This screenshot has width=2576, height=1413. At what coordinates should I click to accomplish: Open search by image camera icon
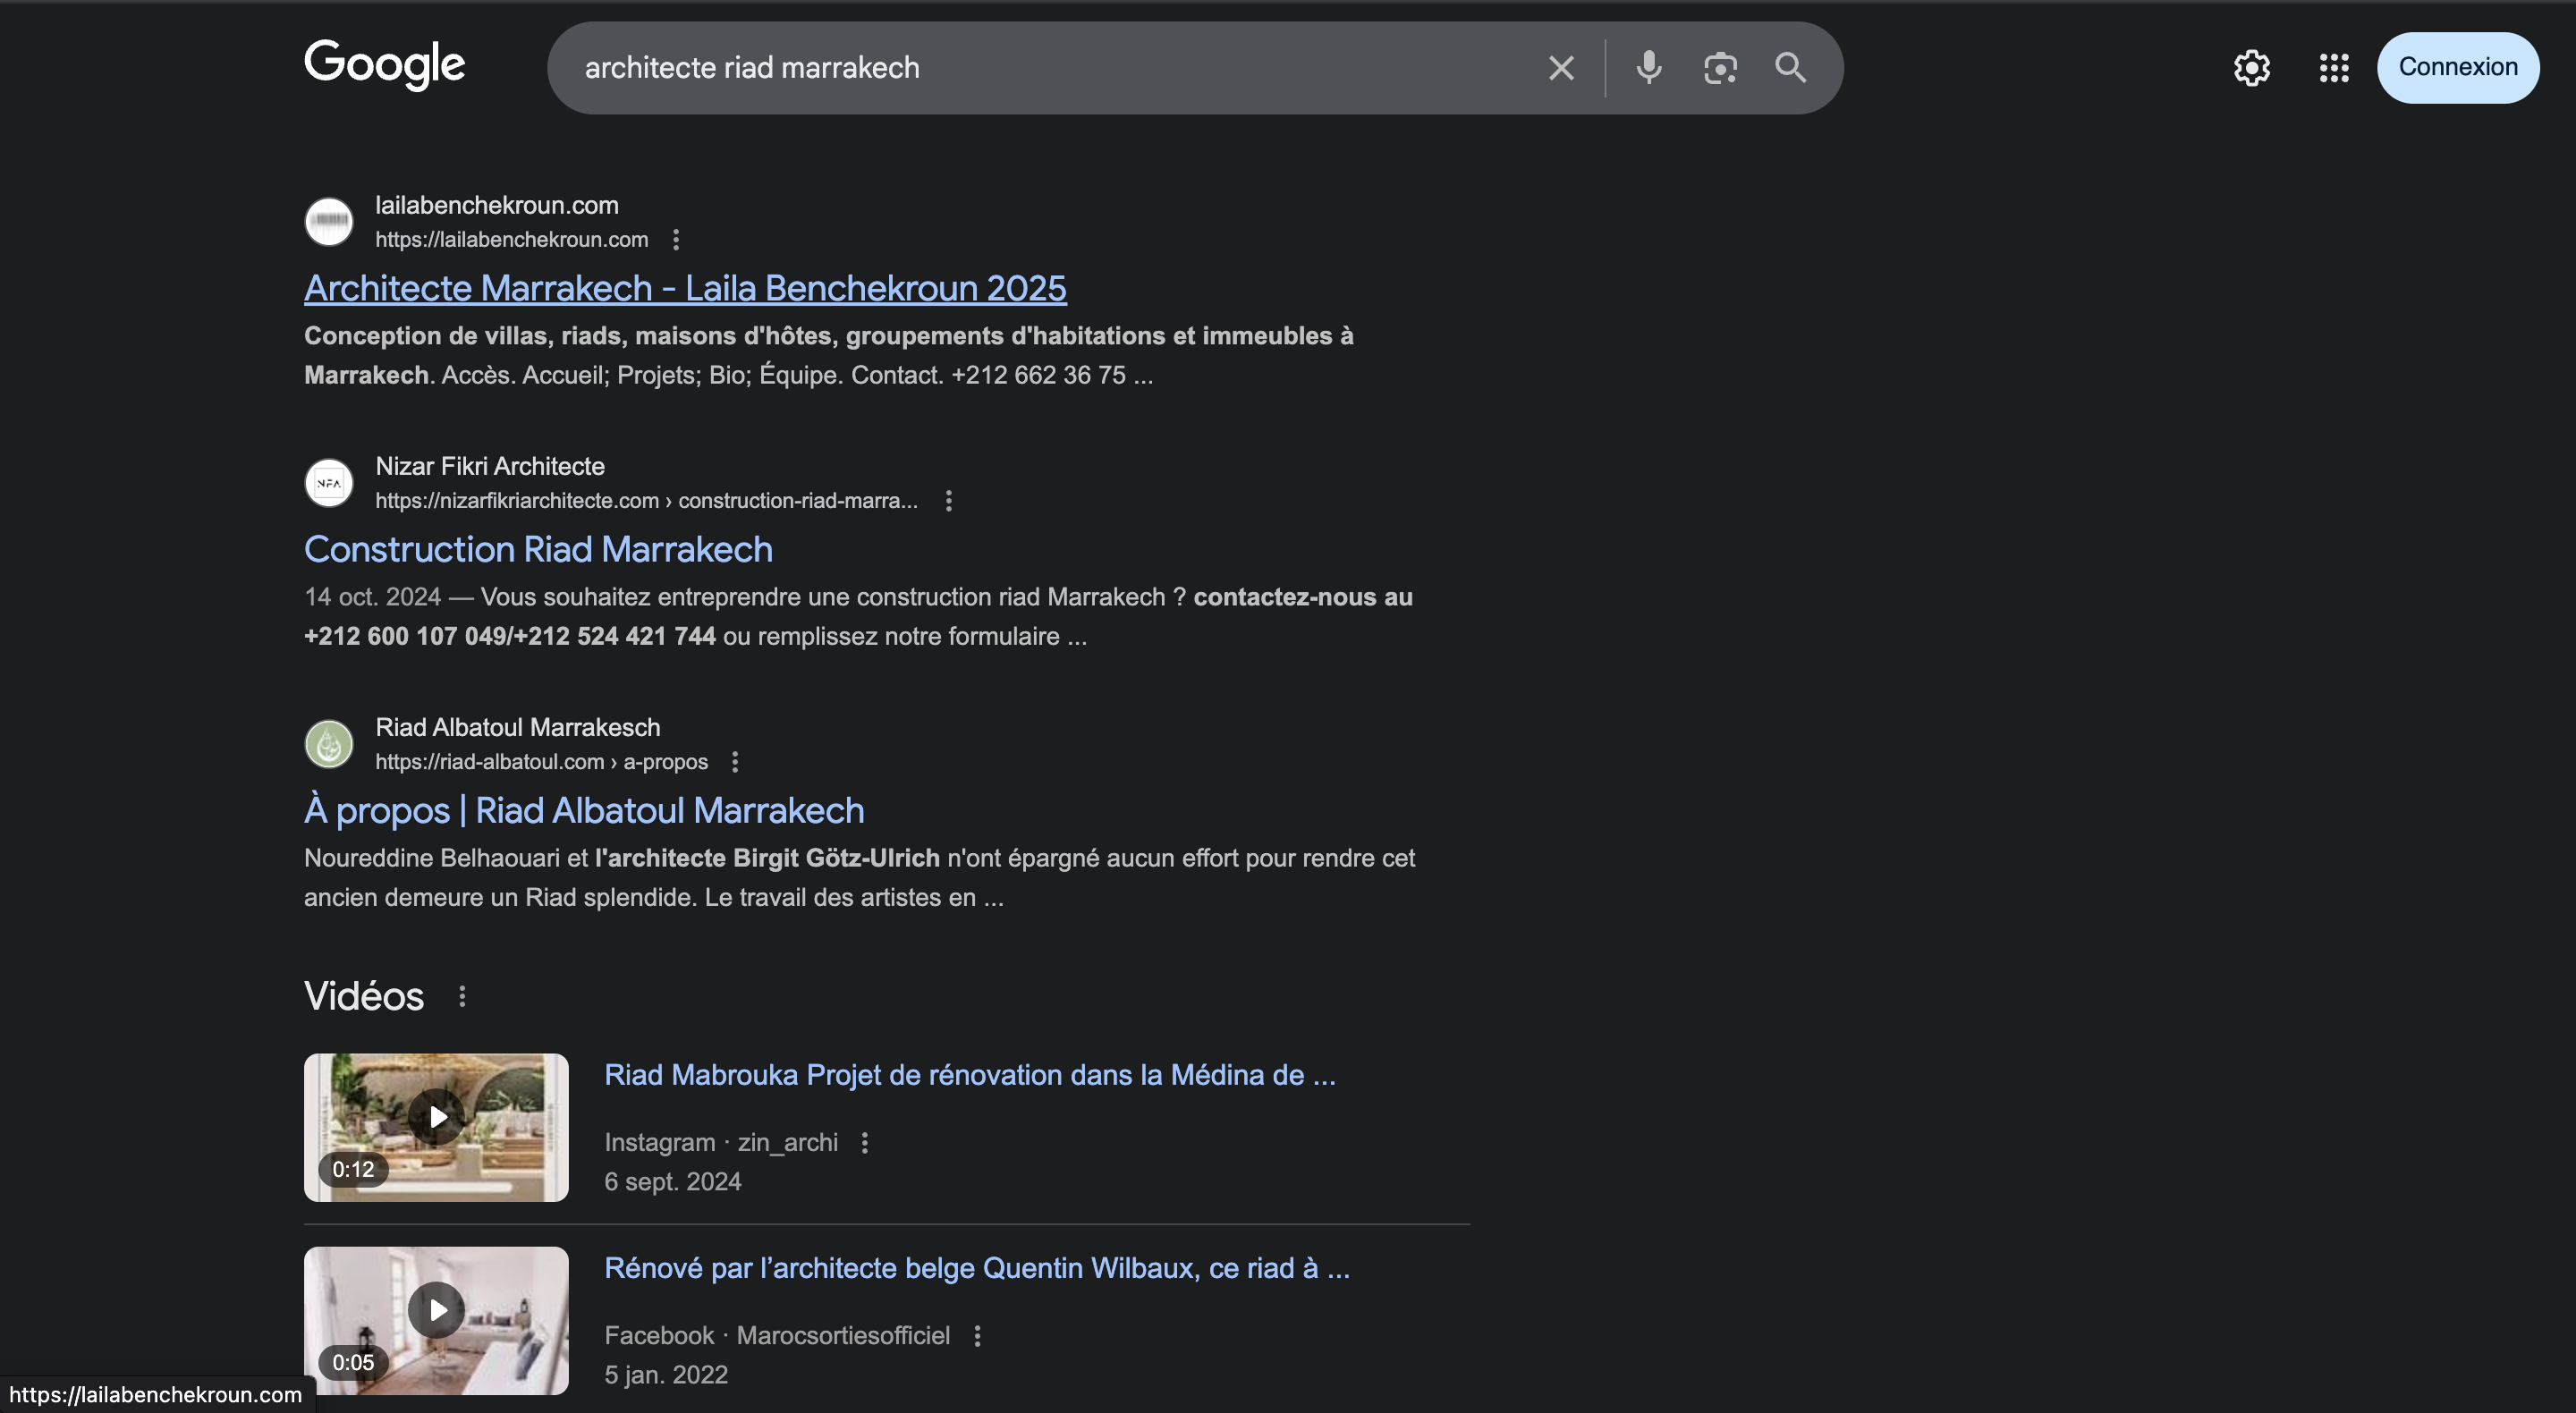coord(1720,68)
